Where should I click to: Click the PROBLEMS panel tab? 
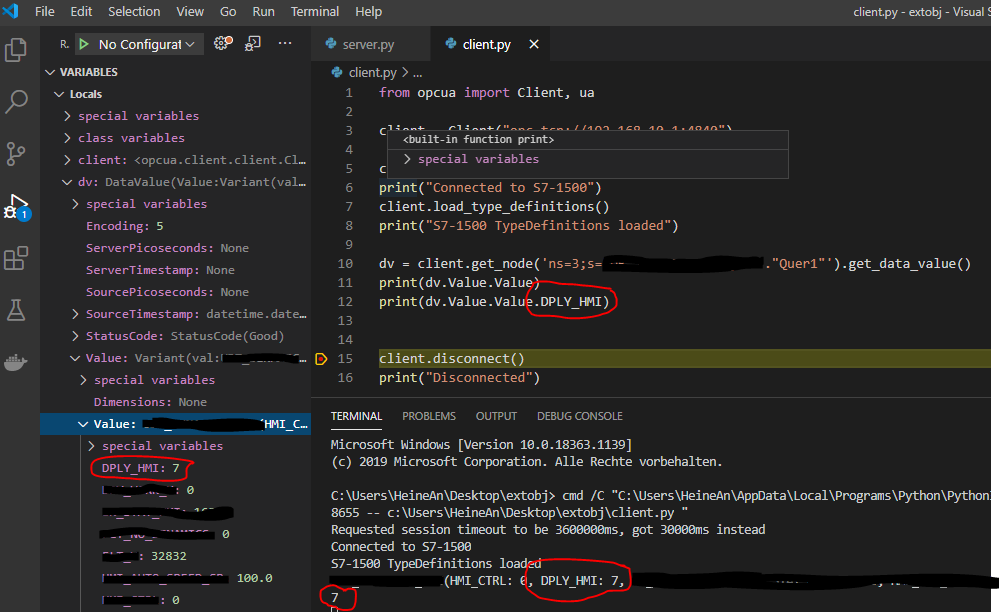pos(428,416)
